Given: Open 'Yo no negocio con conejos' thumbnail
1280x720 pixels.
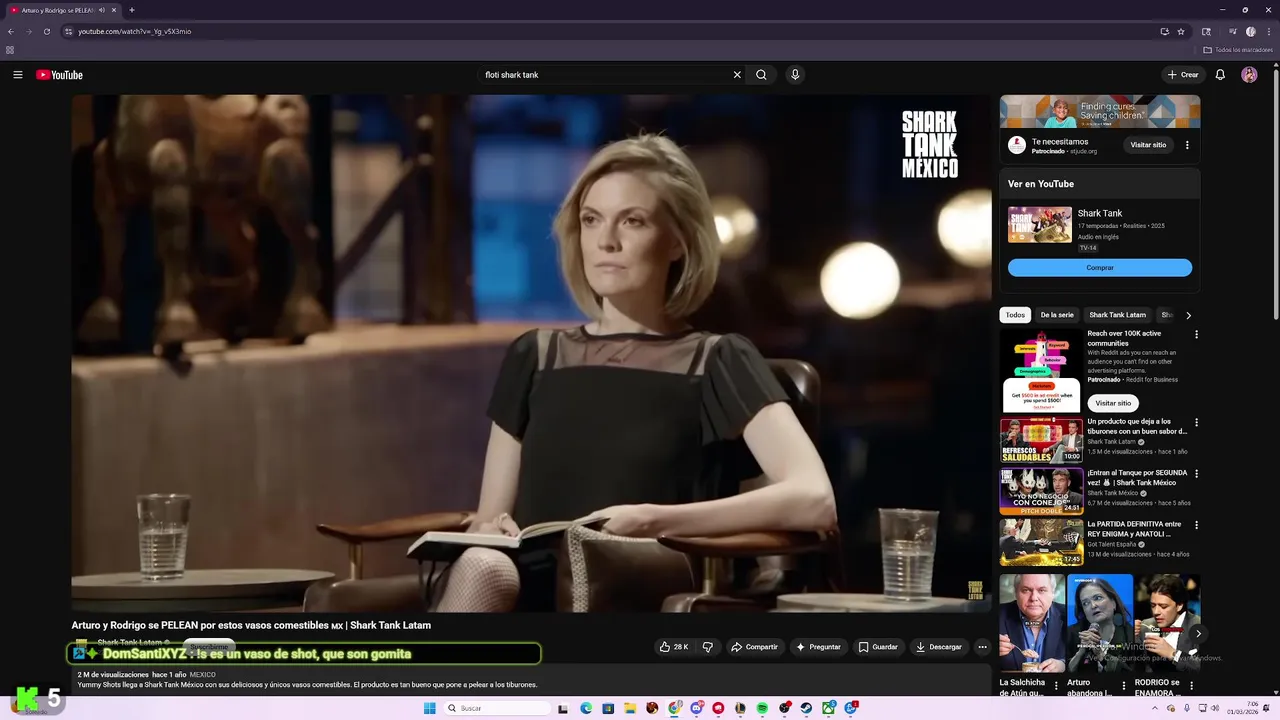Looking at the screenshot, I should [1041, 490].
